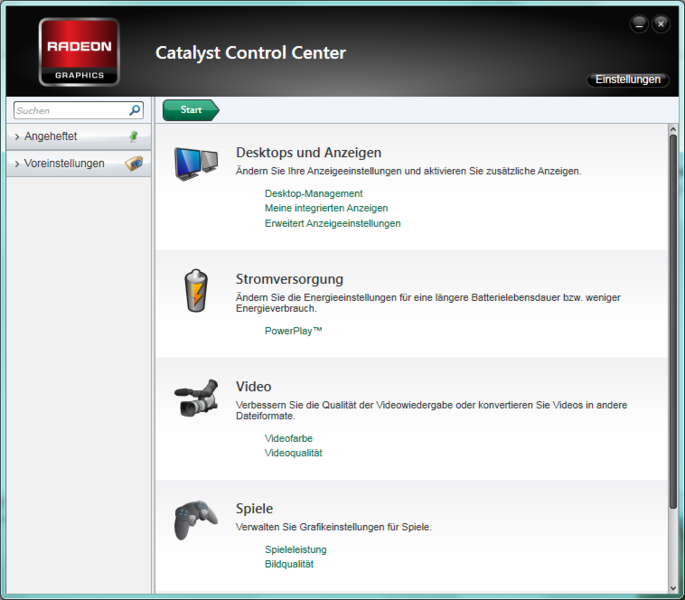Click the Angeheftet label

point(51,136)
